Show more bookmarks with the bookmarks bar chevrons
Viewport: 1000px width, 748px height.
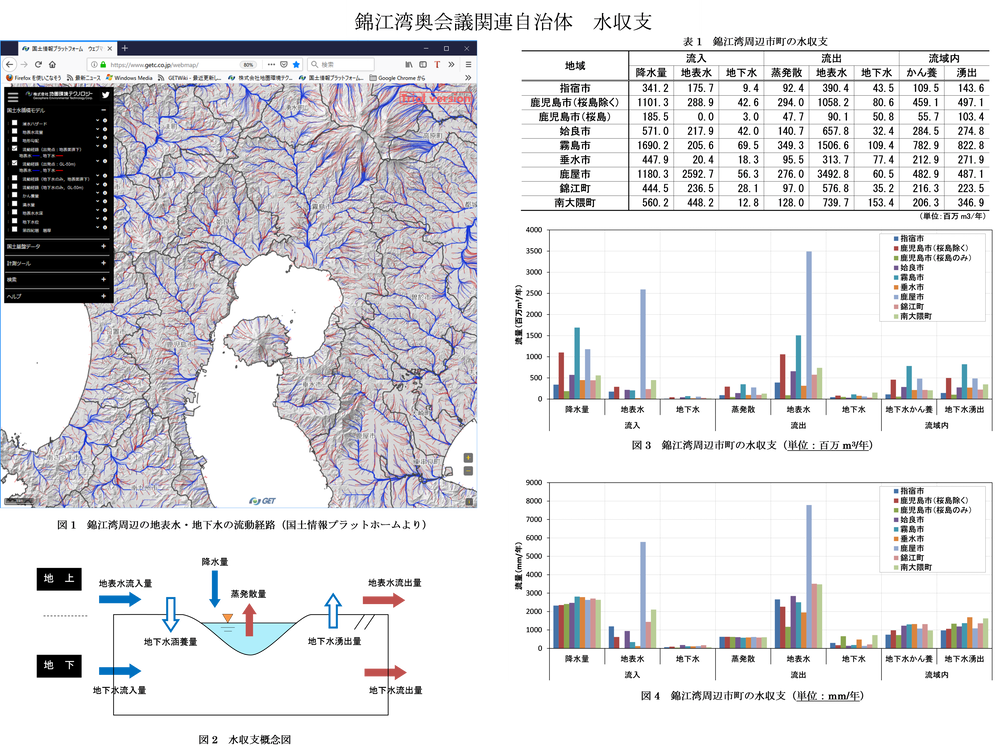coord(468,78)
